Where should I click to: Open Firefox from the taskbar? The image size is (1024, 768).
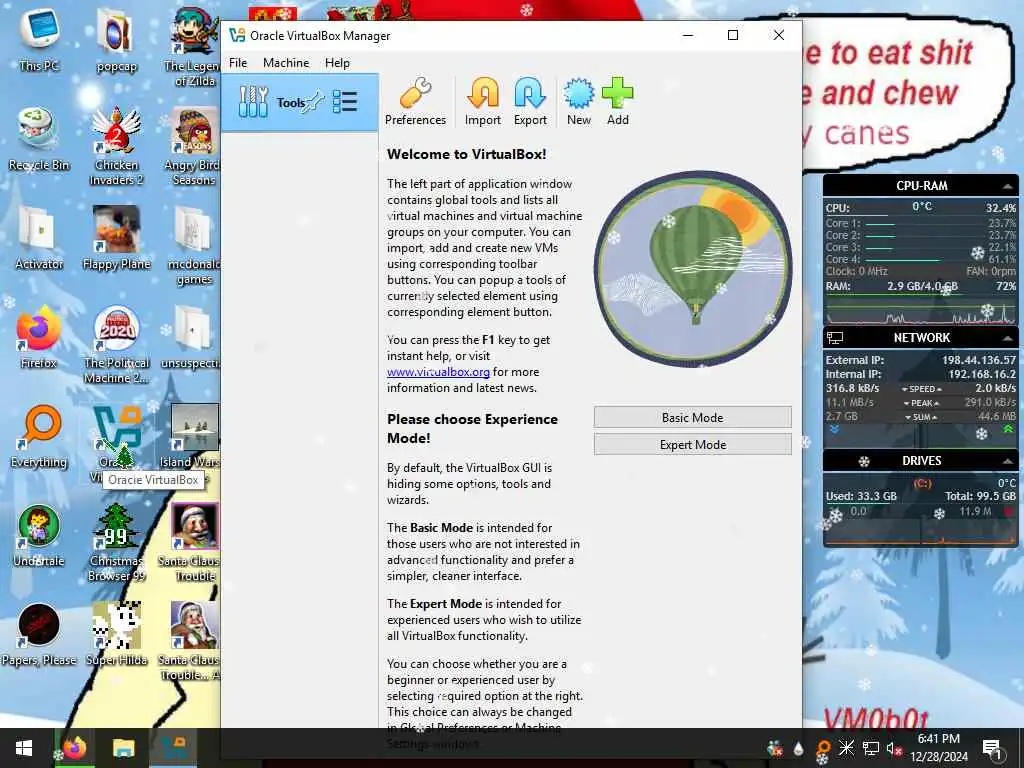pos(74,748)
